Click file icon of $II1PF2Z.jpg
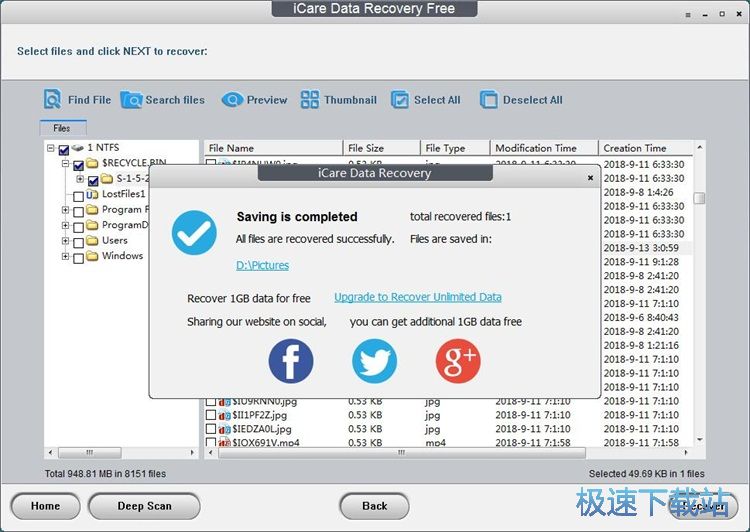Viewport: 750px width, 532px height. pos(225,416)
